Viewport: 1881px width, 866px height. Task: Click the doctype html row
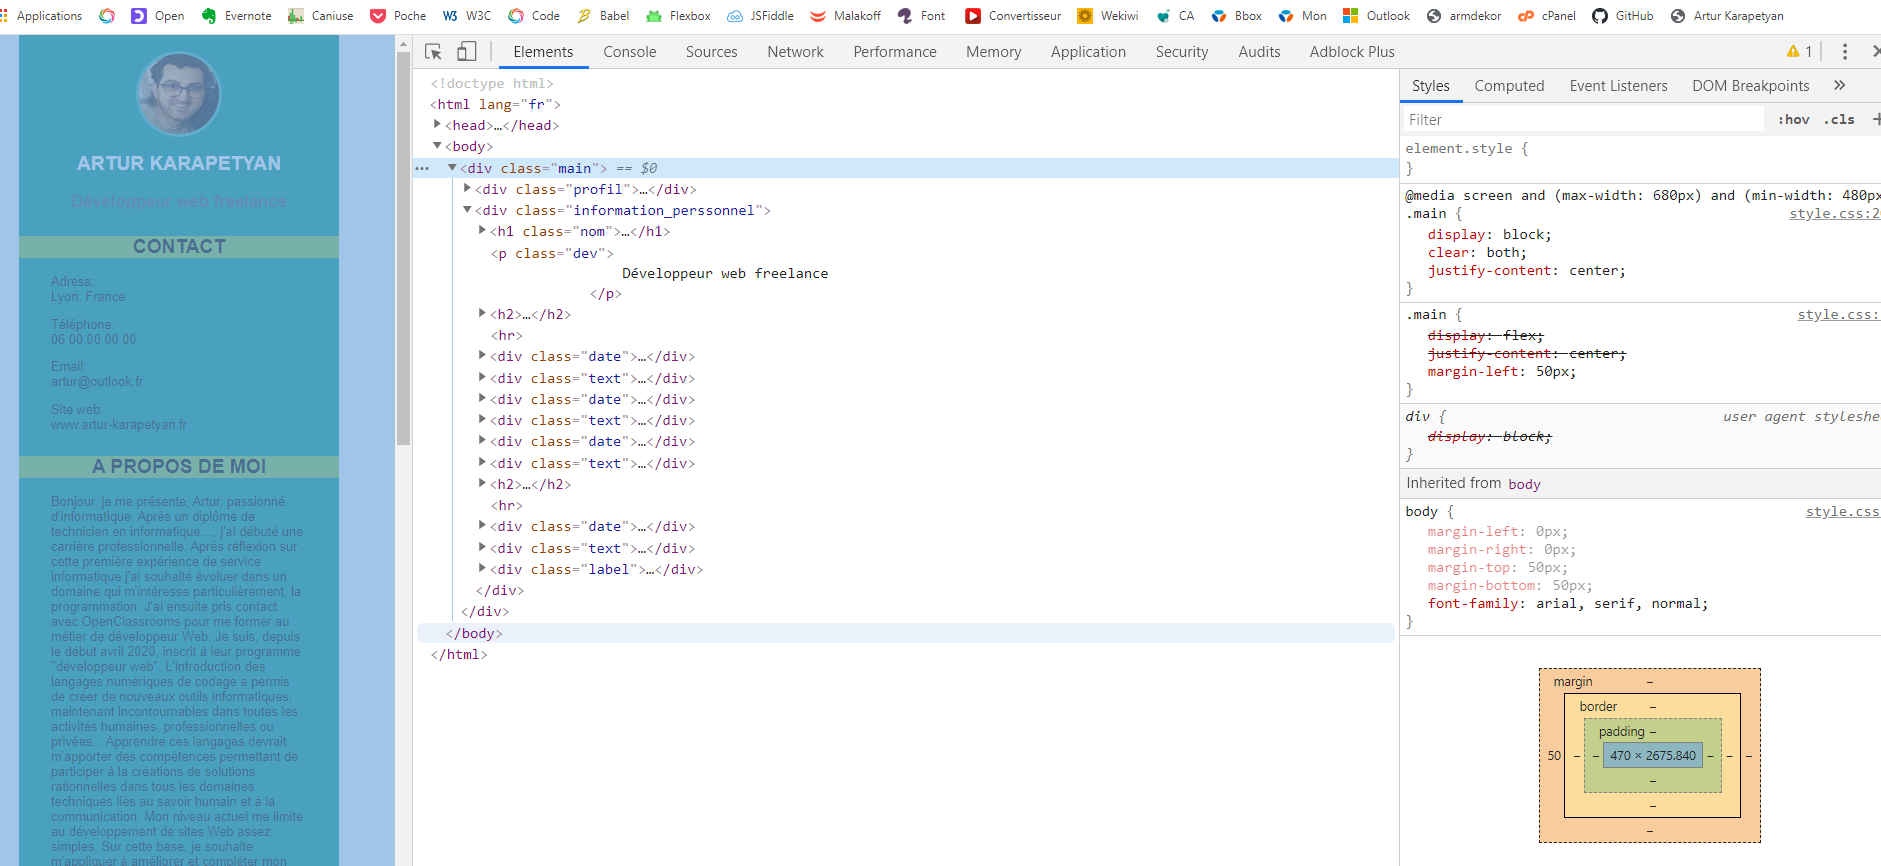(x=905, y=83)
